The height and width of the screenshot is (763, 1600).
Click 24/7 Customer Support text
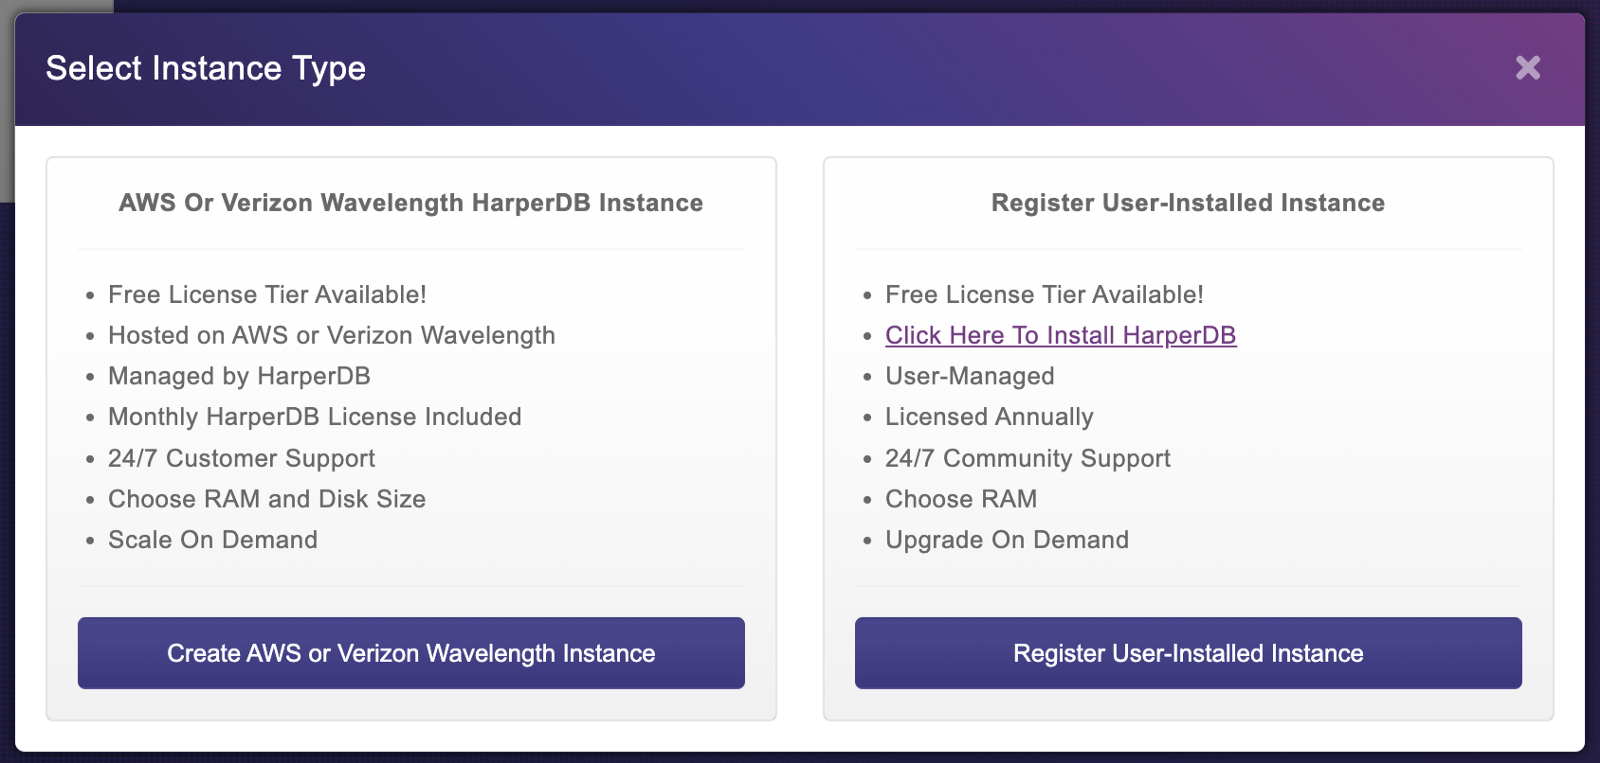coord(241,458)
